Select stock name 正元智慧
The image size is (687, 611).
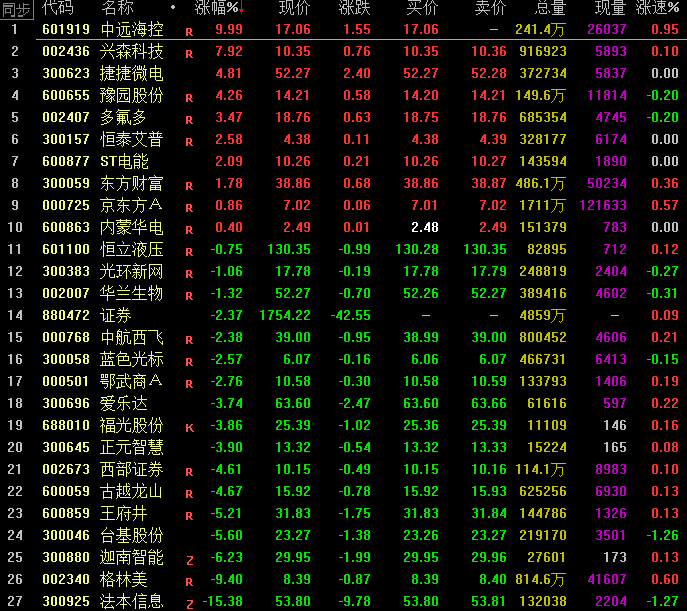[132, 447]
